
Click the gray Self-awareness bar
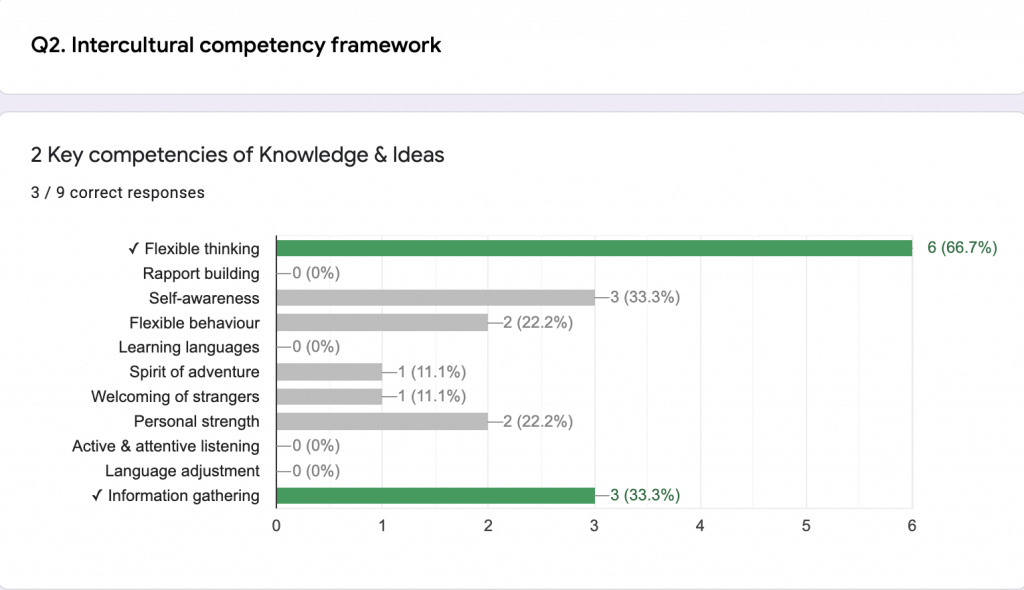[435, 298]
